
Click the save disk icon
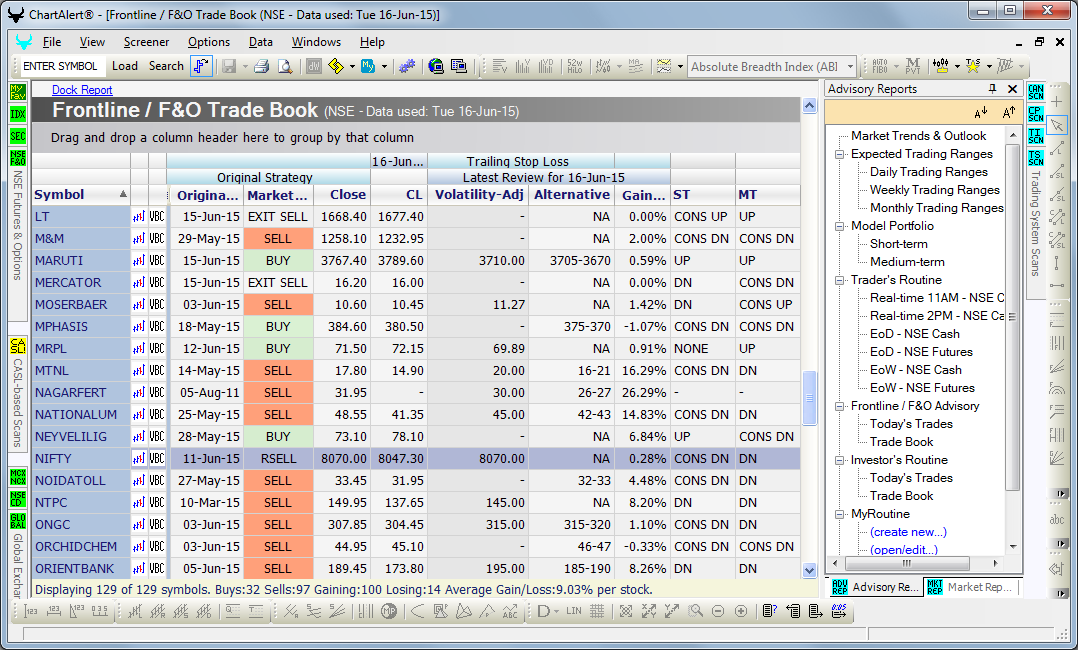click(229, 66)
